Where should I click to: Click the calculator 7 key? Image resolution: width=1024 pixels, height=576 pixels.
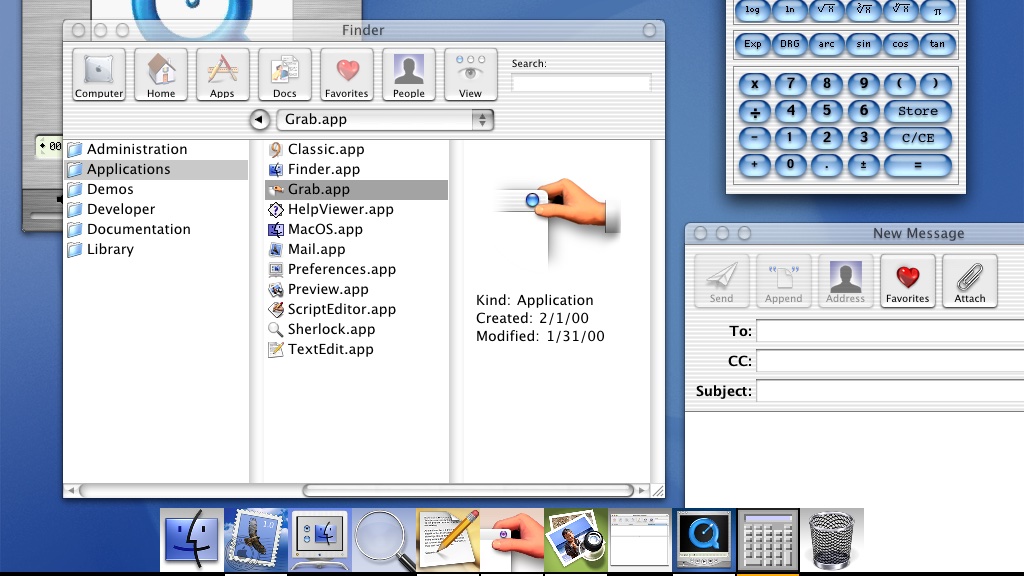click(x=791, y=84)
